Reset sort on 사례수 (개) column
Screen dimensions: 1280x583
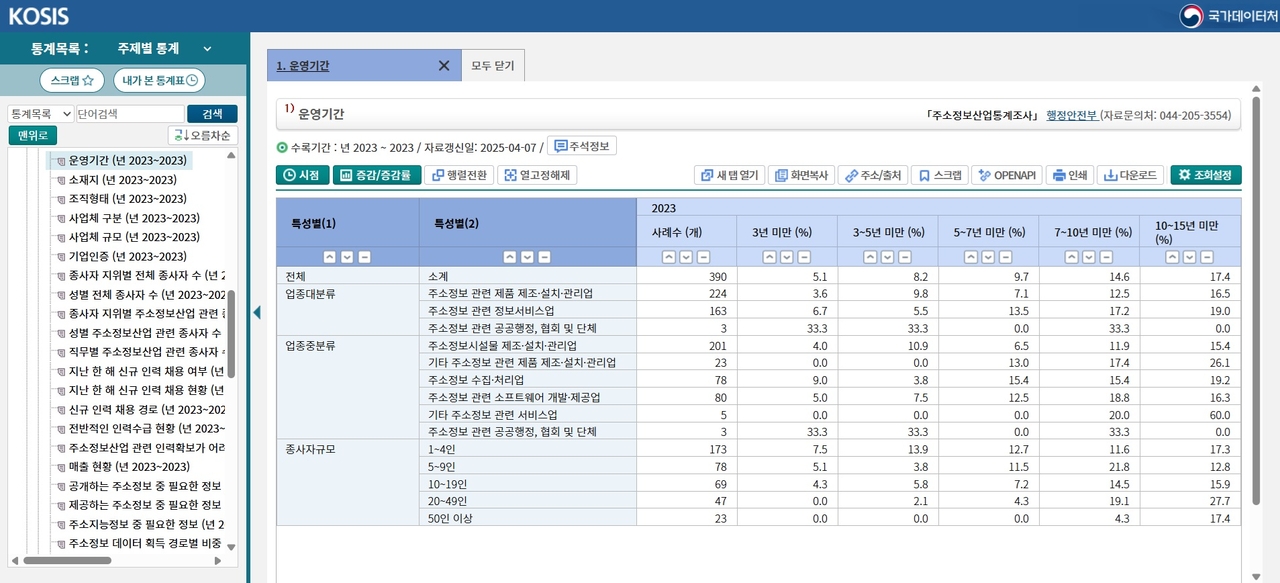coord(702,257)
